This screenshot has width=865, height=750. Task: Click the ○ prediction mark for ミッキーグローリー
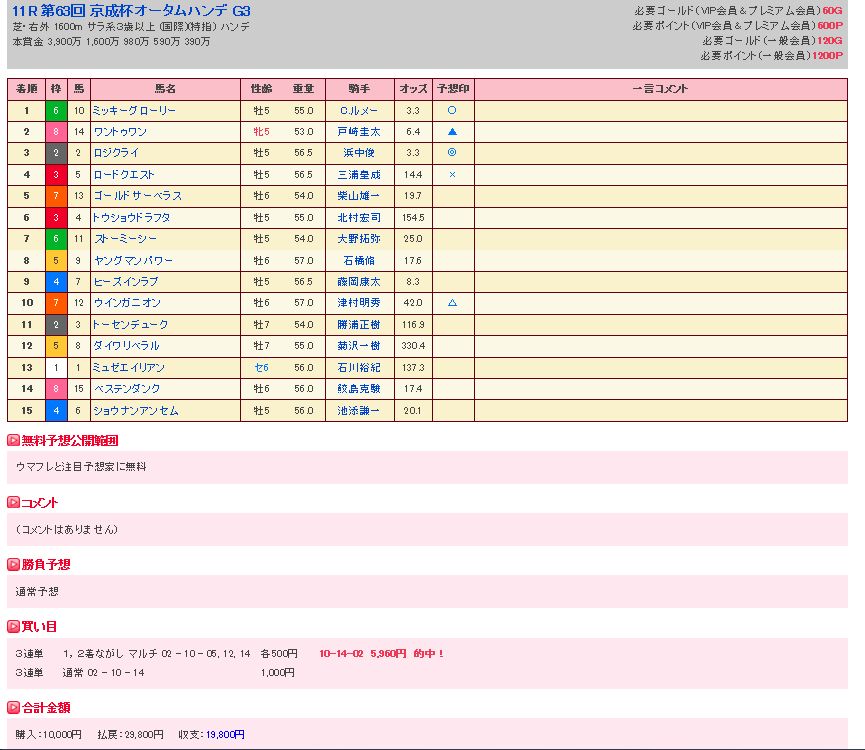pos(452,110)
